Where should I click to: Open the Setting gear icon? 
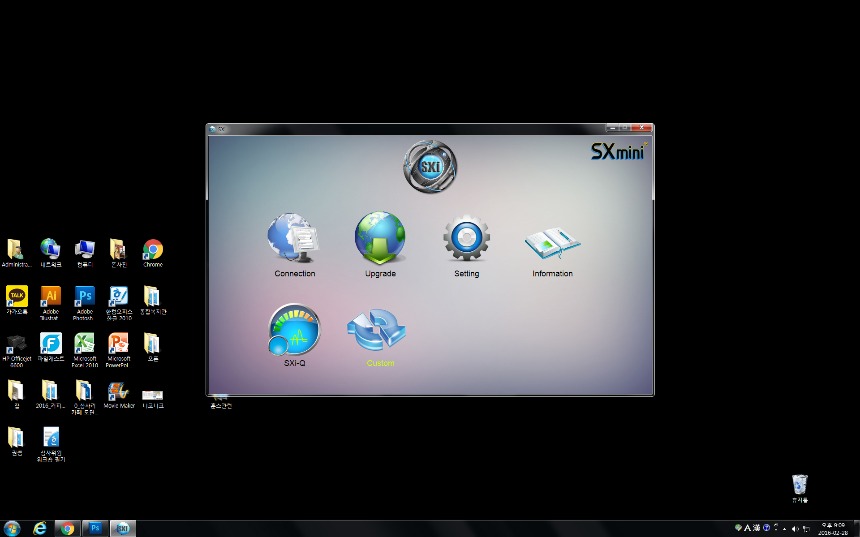tap(466, 238)
